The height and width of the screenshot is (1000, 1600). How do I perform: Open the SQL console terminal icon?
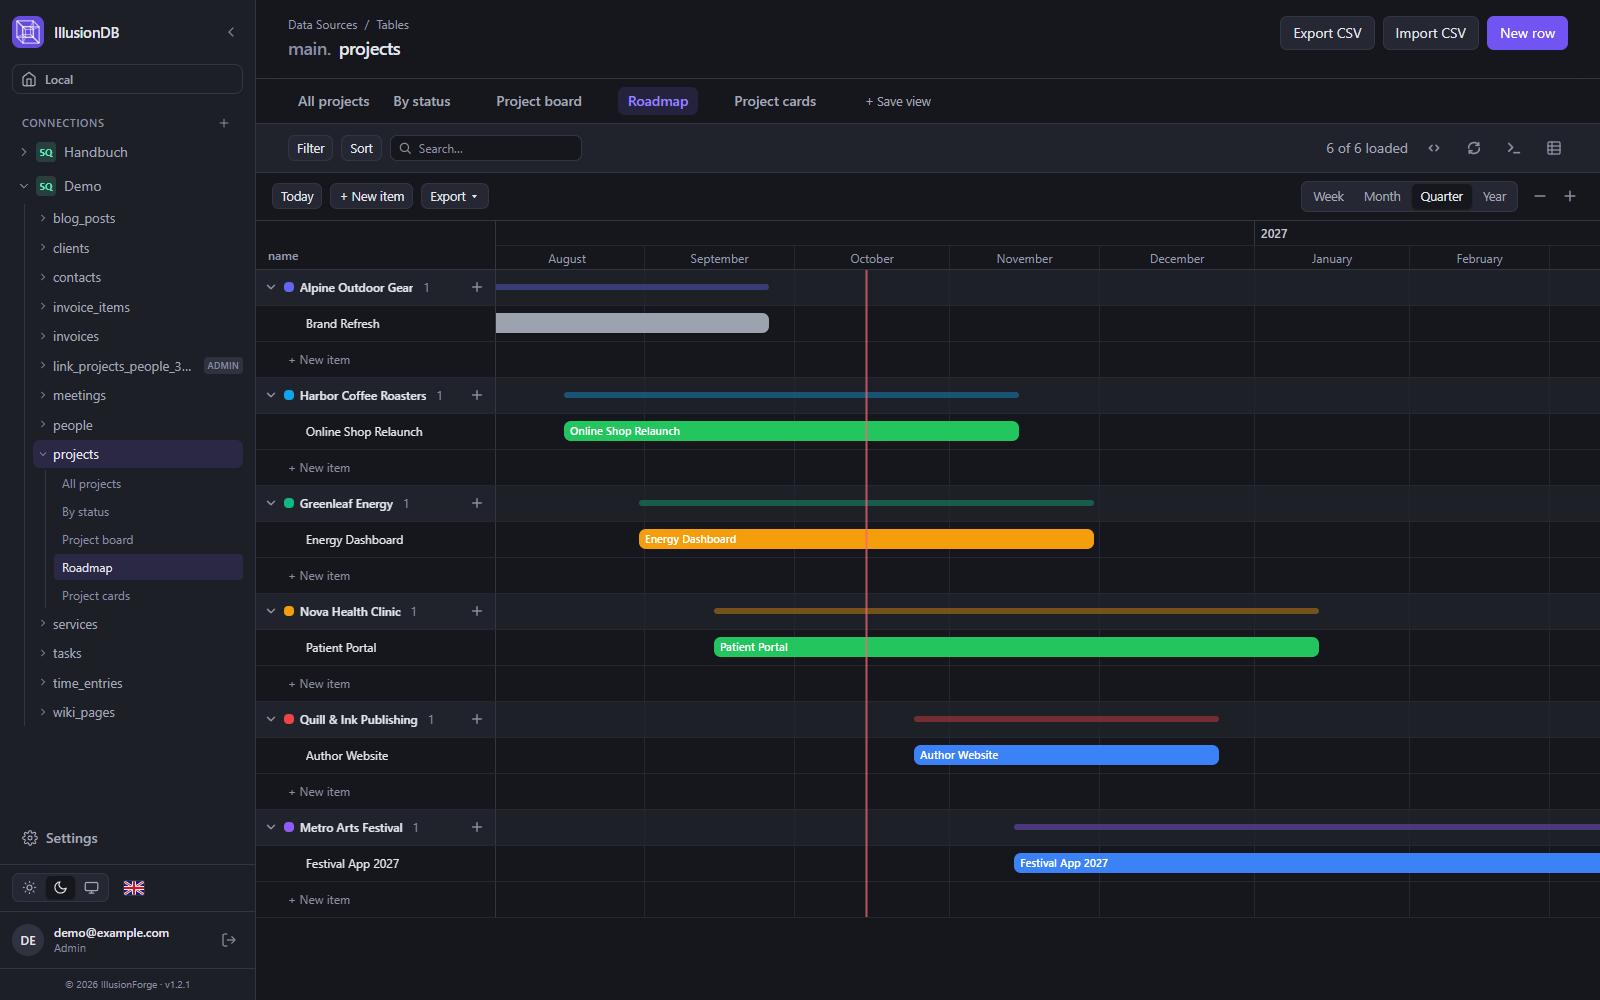coord(1514,148)
